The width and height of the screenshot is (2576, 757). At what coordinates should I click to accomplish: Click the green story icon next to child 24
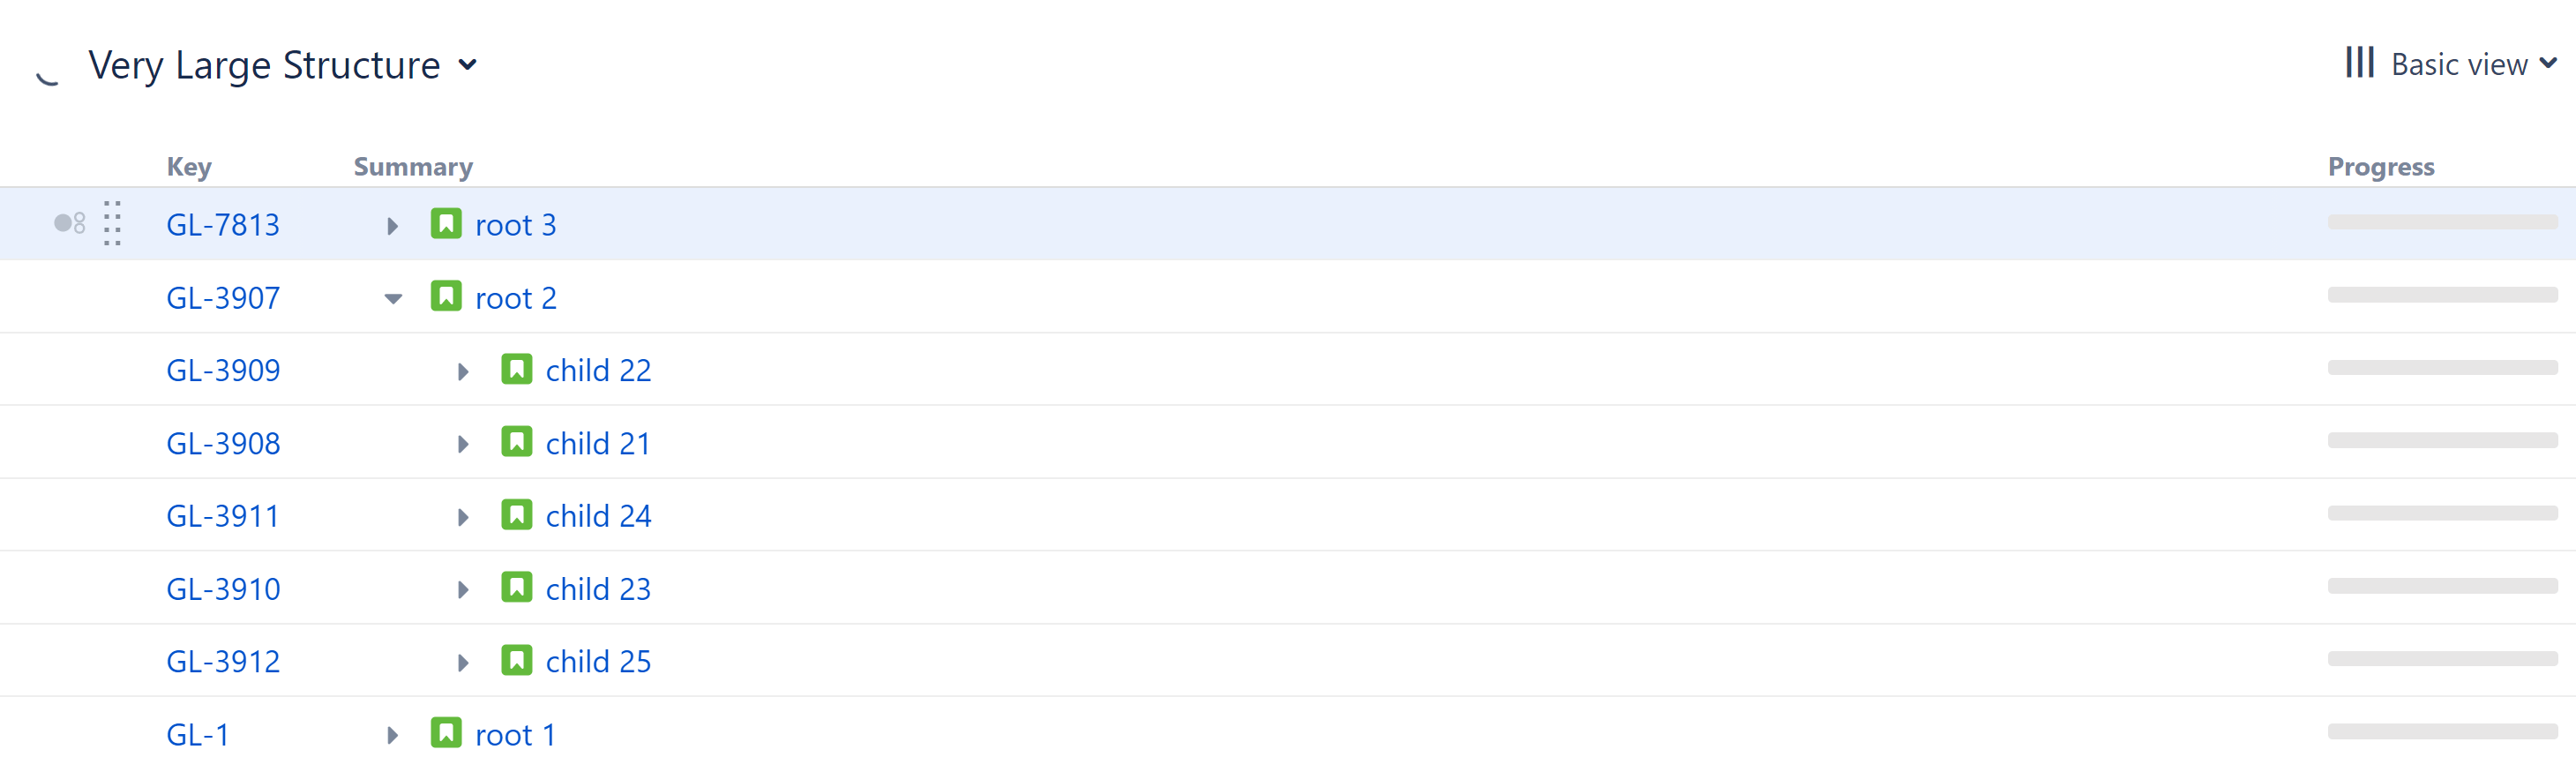pos(516,515)
